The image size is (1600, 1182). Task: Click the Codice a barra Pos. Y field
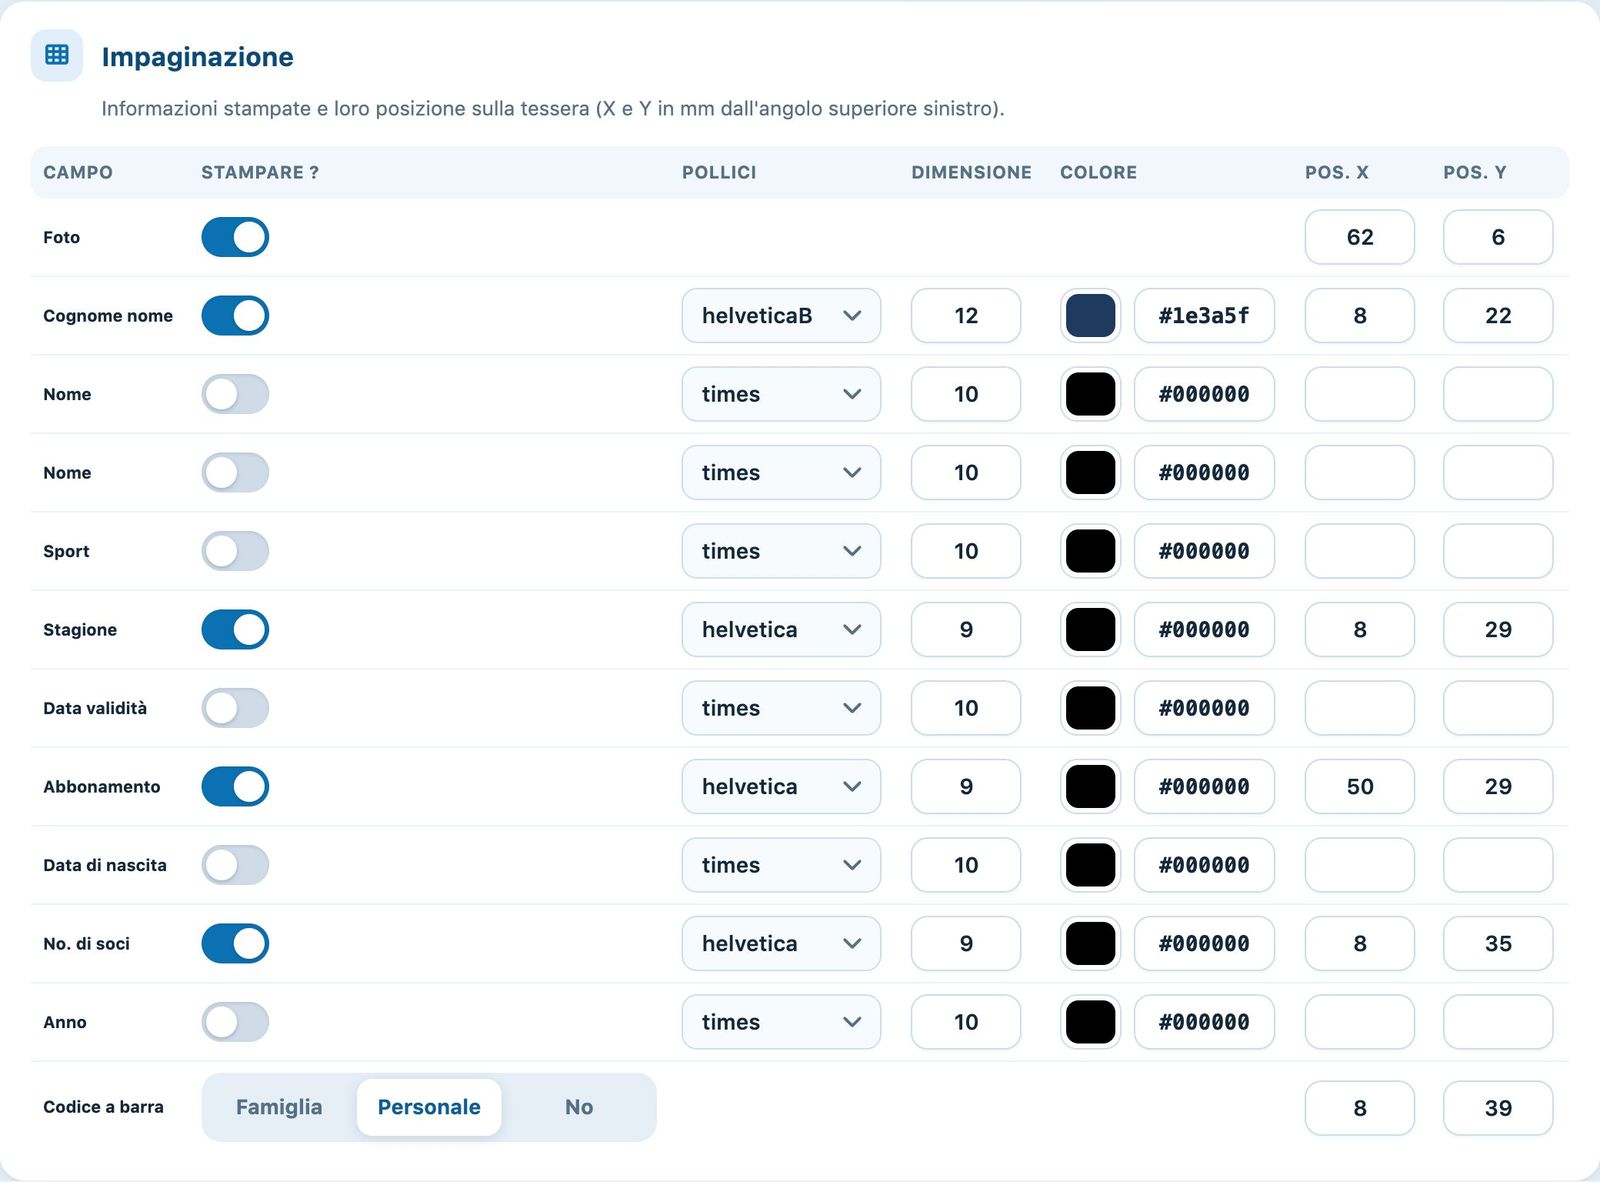pyautogui.click(x=1498, y=1108)
